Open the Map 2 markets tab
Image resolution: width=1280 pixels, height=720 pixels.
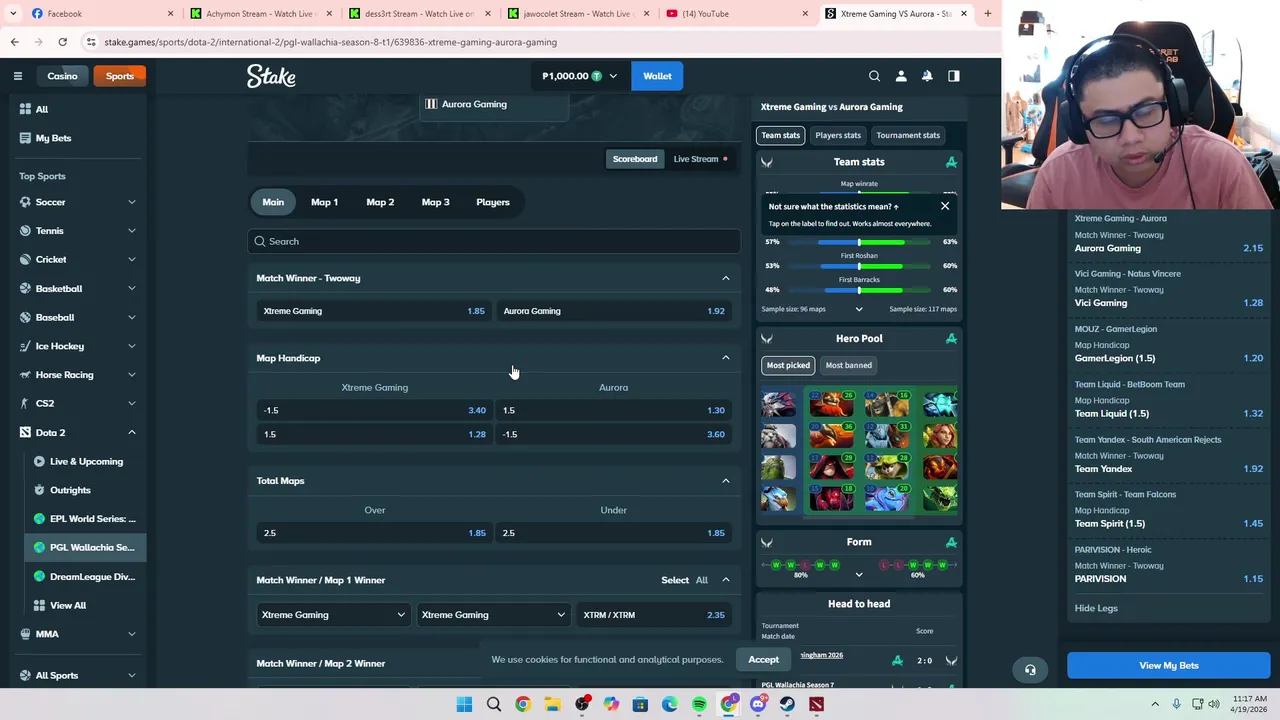[380, 202]
